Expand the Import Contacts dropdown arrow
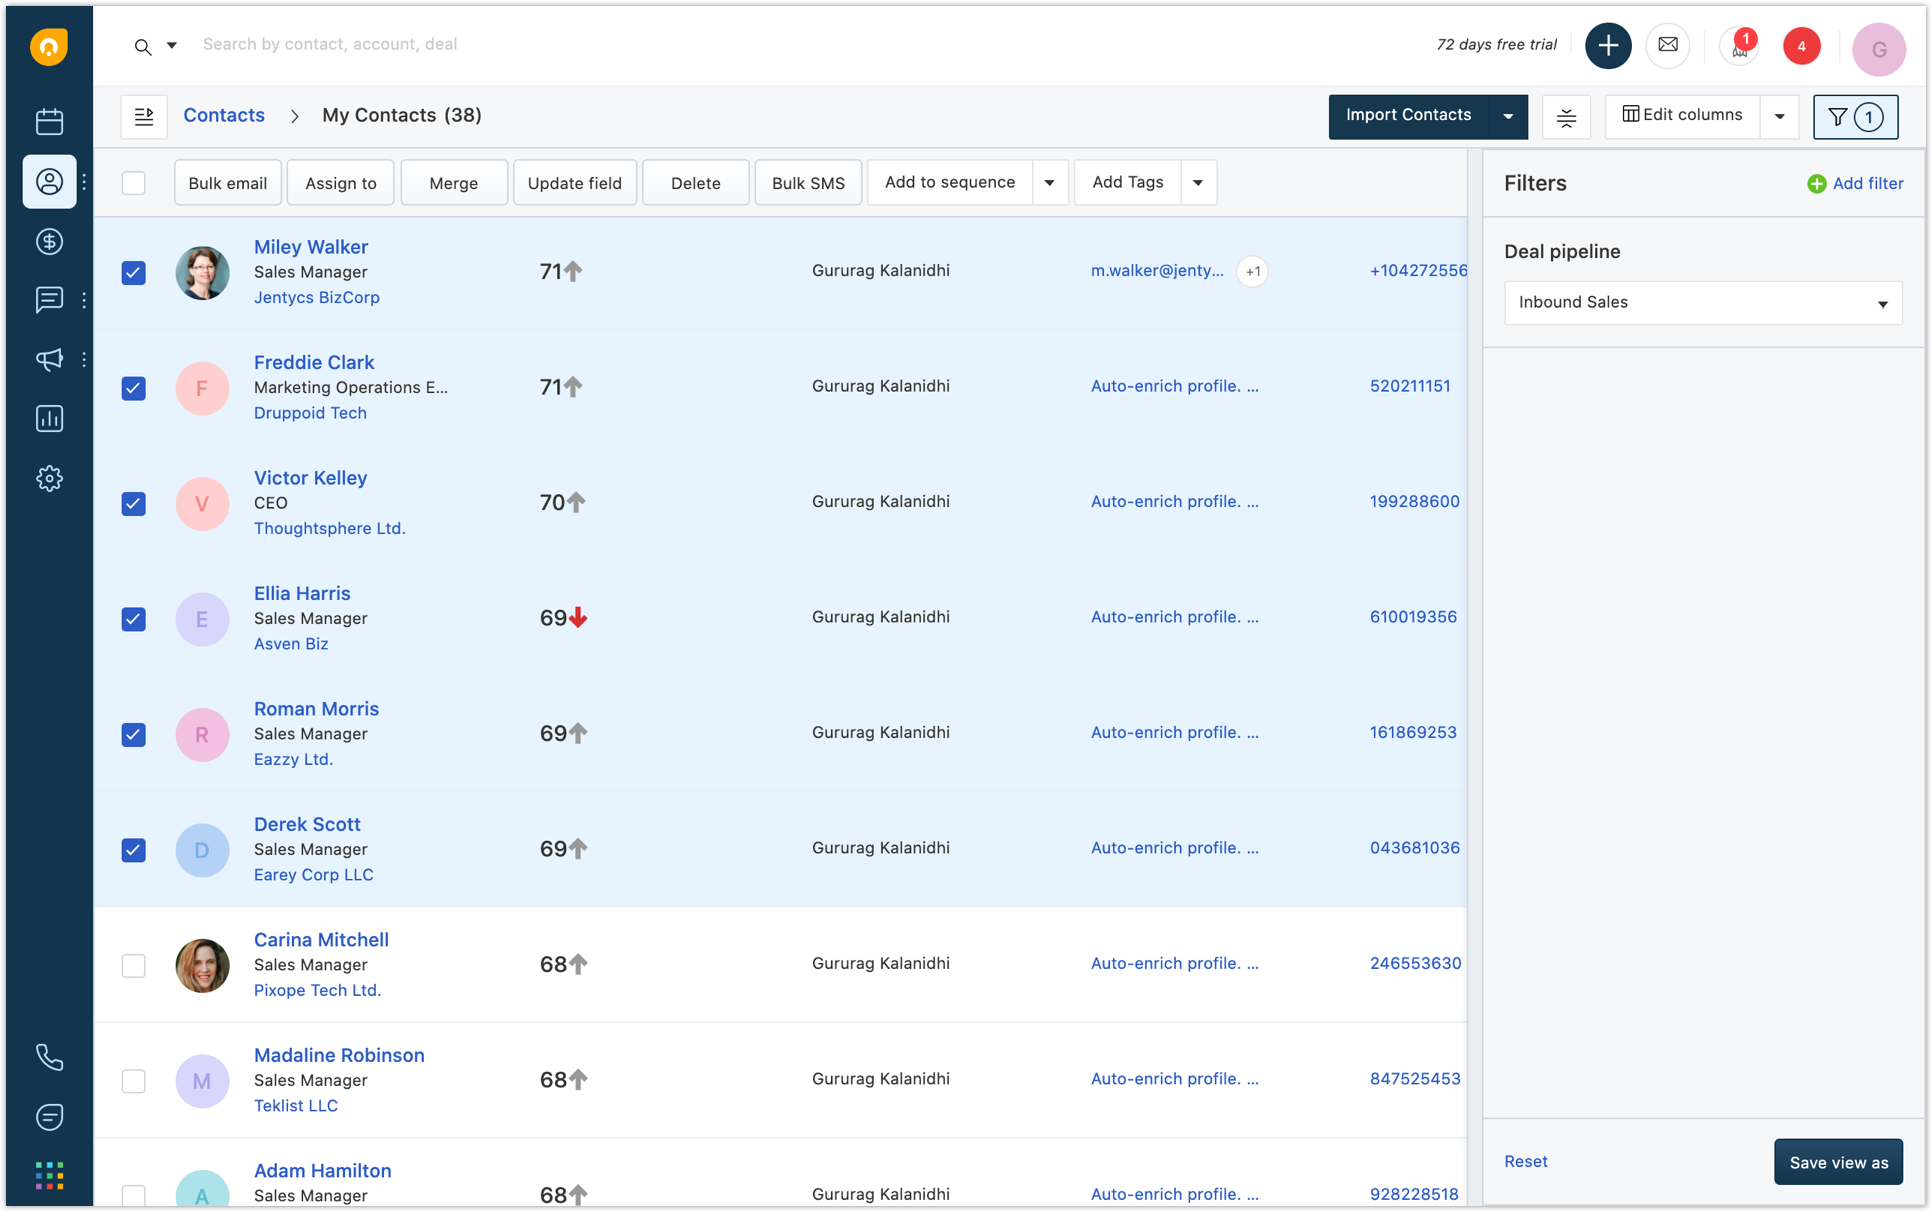This screenshot has width=1932, height=1212. tap(1508, 116)
